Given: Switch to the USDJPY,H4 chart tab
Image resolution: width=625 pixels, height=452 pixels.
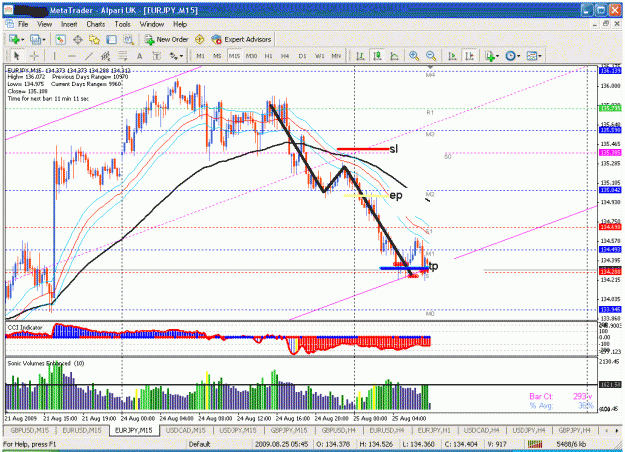Looking at the screenshot, I should coord(529,430).
